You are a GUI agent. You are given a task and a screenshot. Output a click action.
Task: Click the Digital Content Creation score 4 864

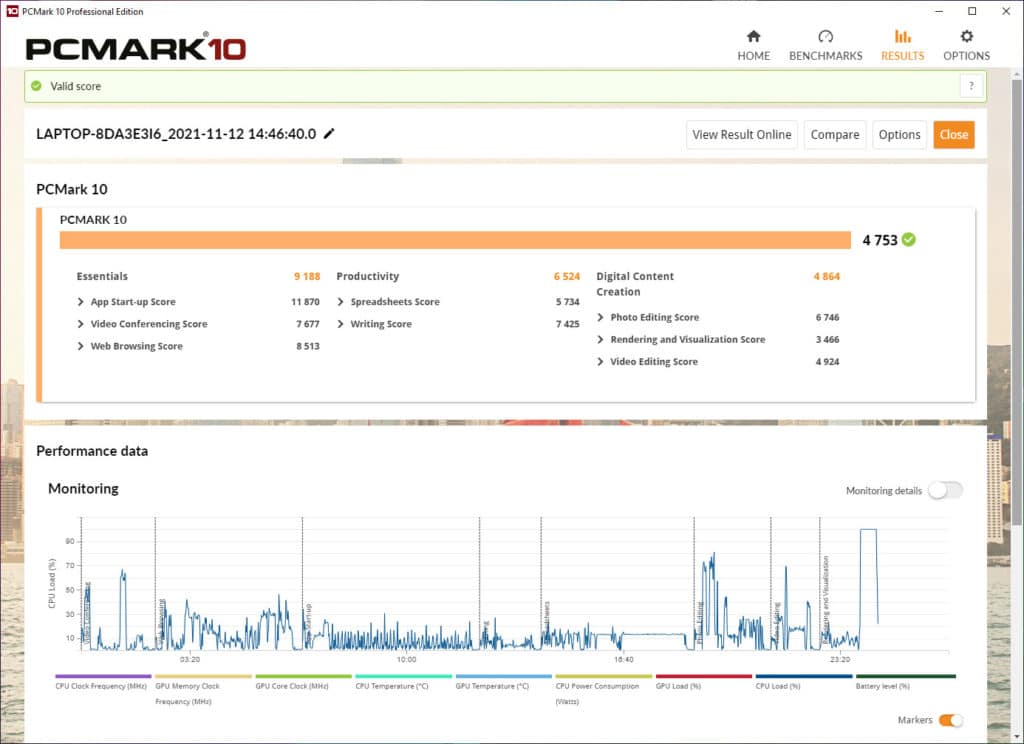tap(827, 276)
